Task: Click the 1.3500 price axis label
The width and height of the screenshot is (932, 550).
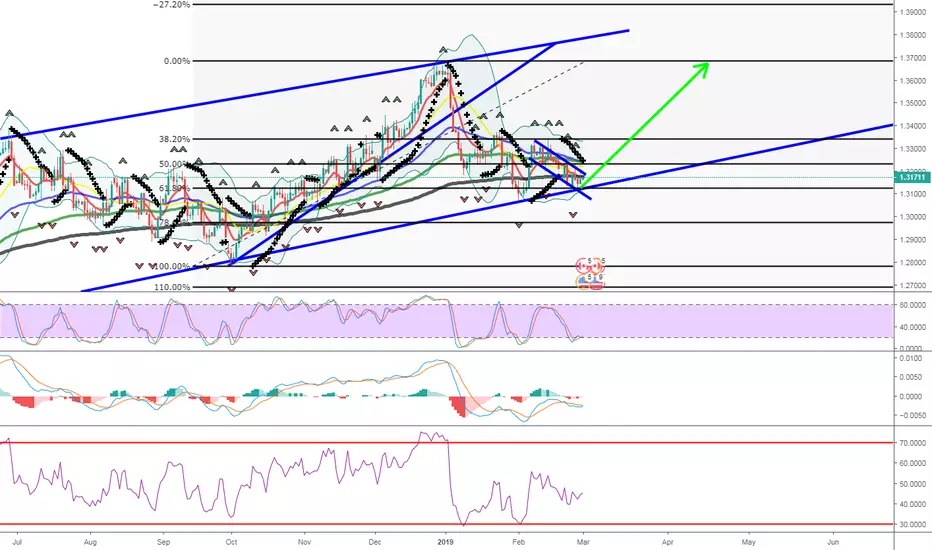Action: tap(915, 103)
